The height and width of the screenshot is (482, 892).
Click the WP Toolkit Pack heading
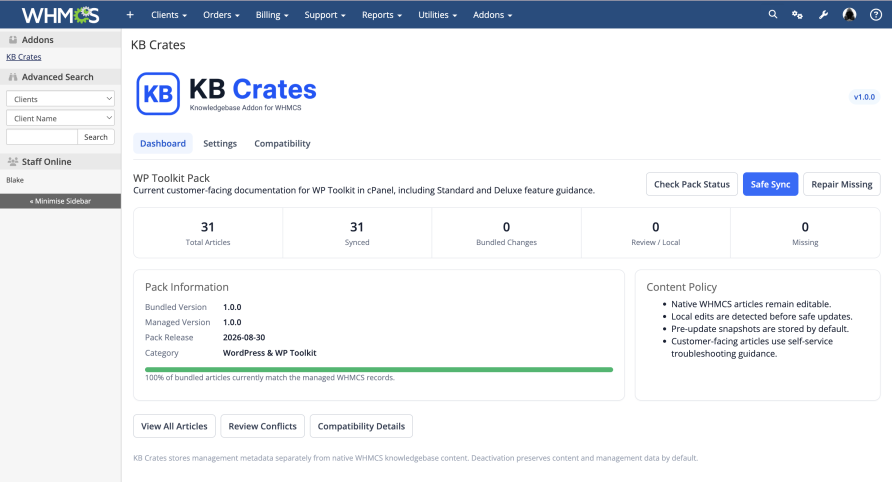(x=171, y=178)
